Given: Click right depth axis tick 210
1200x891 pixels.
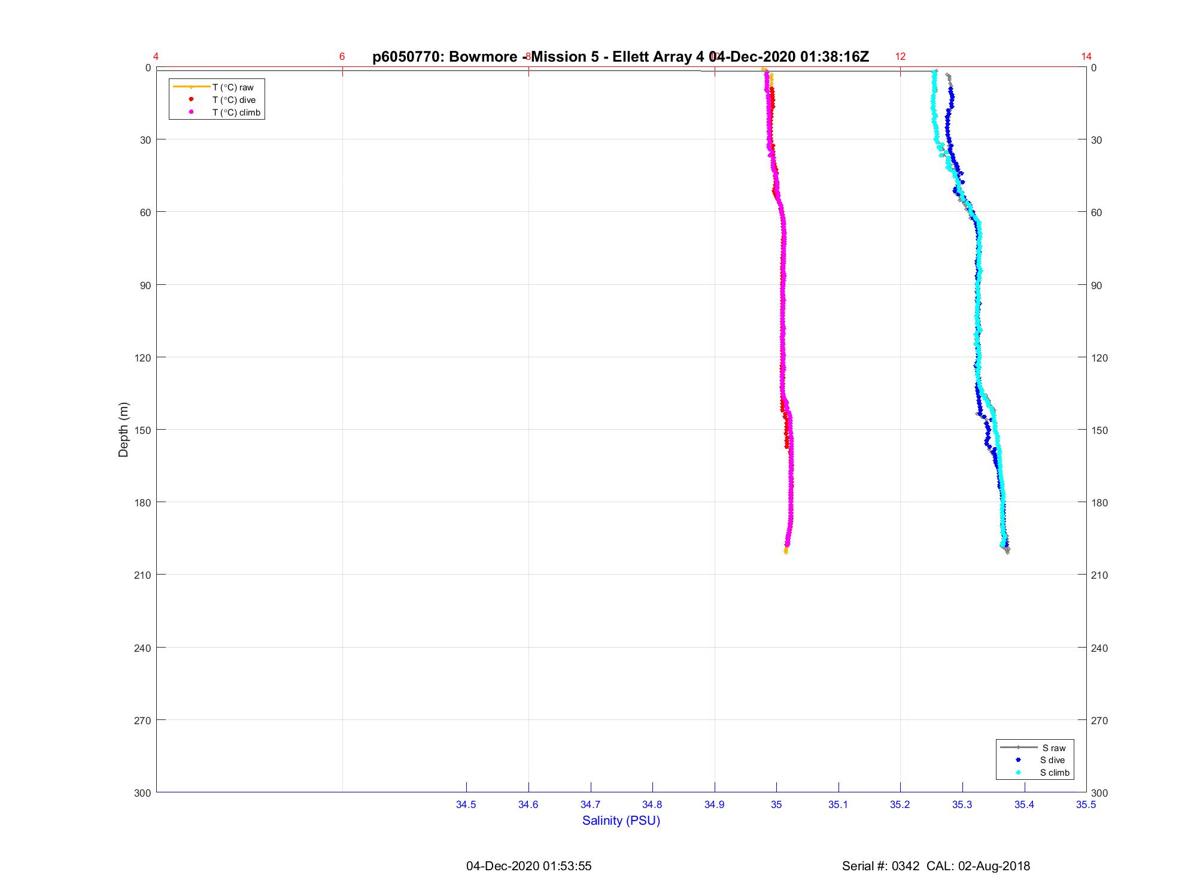Looking at the screenshot, I should (1101, 575).
